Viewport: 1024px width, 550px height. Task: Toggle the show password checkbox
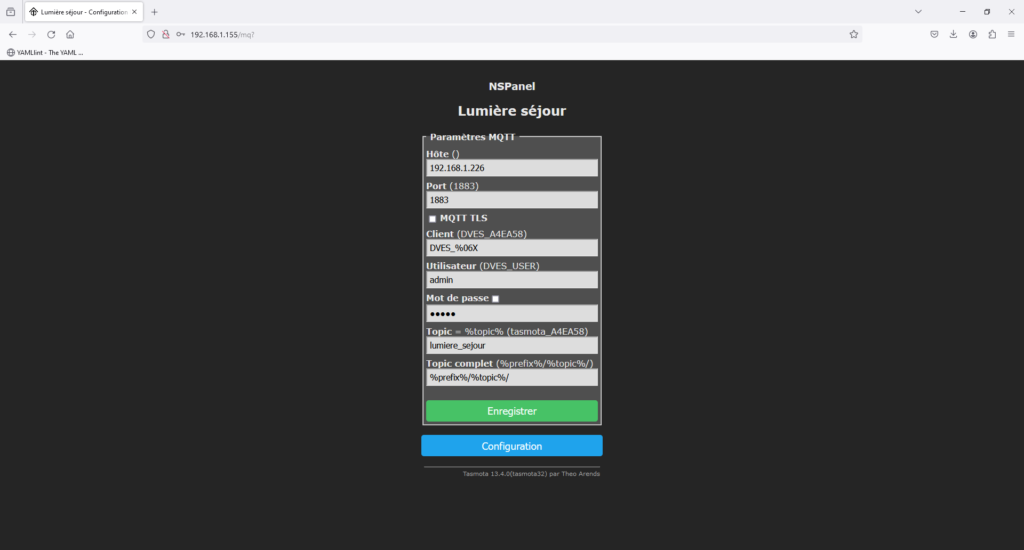[x=496, y=299]
